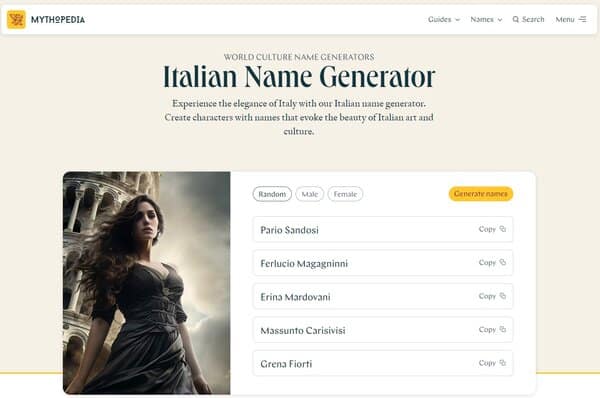Viewport: 600px width, 398px height.
Task: Click the Italian Name Generator heading
Action: [x=299, y=77]
